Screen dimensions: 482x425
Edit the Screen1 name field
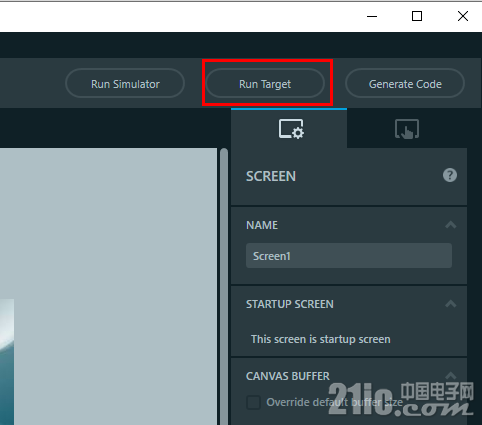(x=349, y=256)
